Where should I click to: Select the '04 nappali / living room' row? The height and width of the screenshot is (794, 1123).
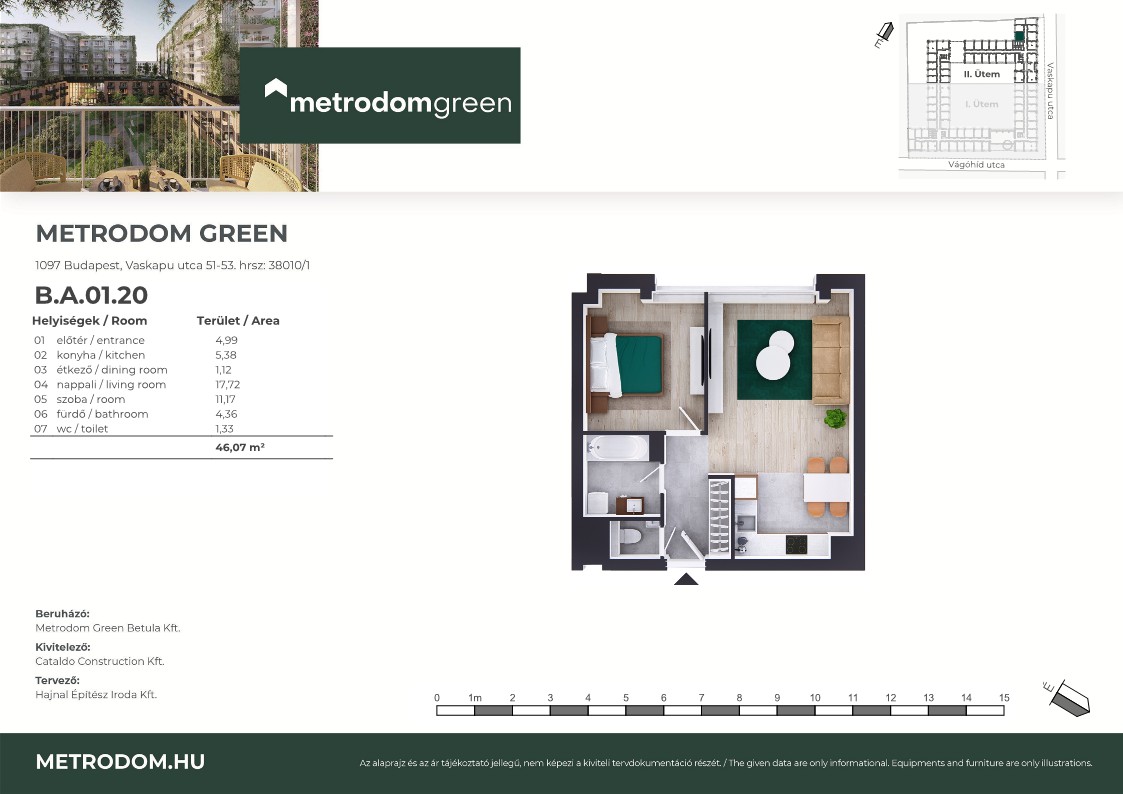[x=136, y=384]
